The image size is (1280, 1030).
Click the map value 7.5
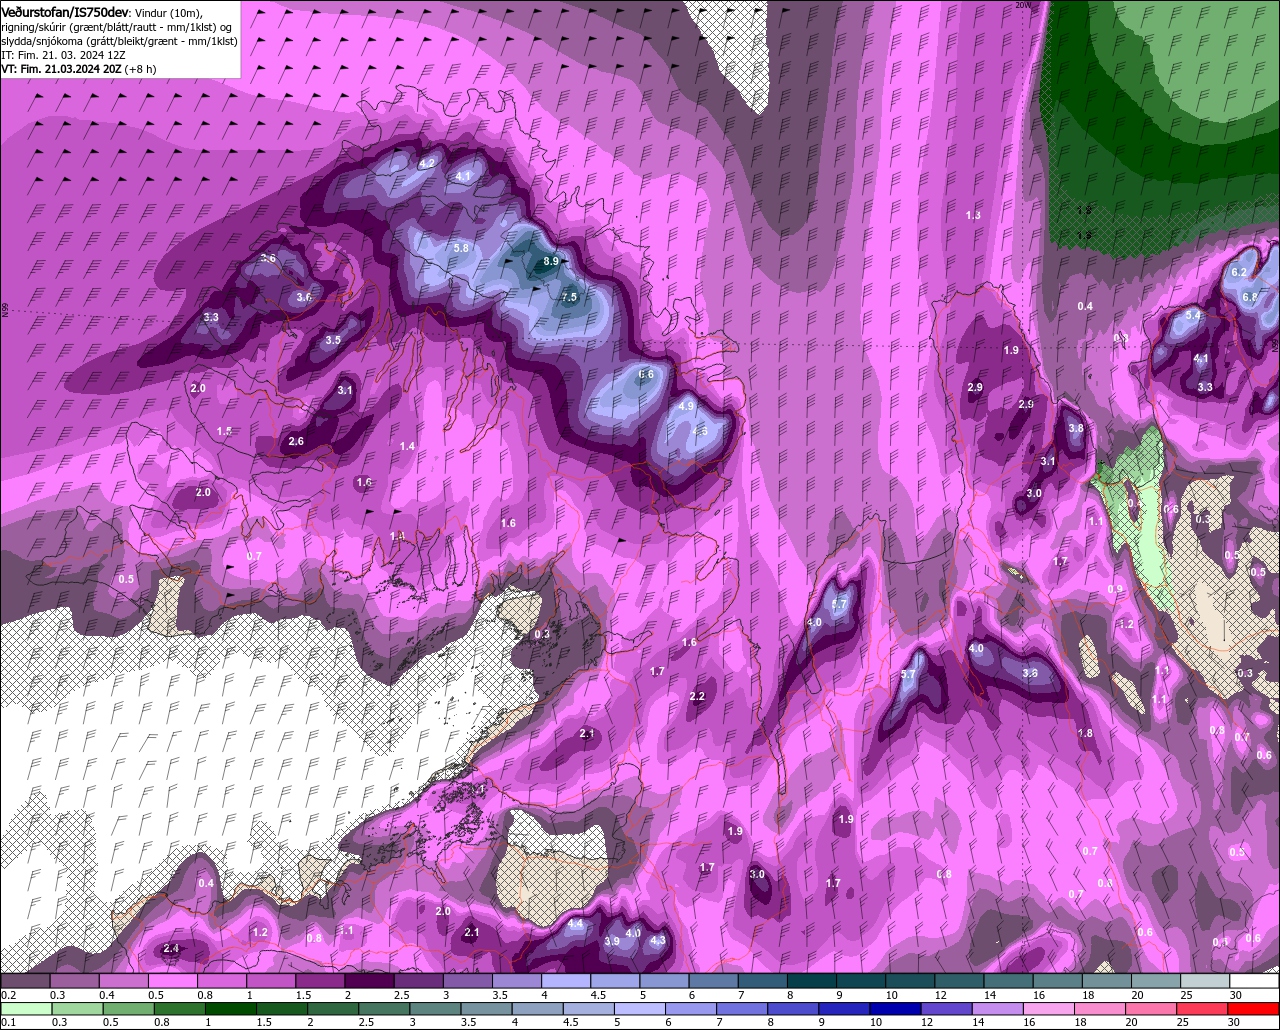[x=570, y=297]
